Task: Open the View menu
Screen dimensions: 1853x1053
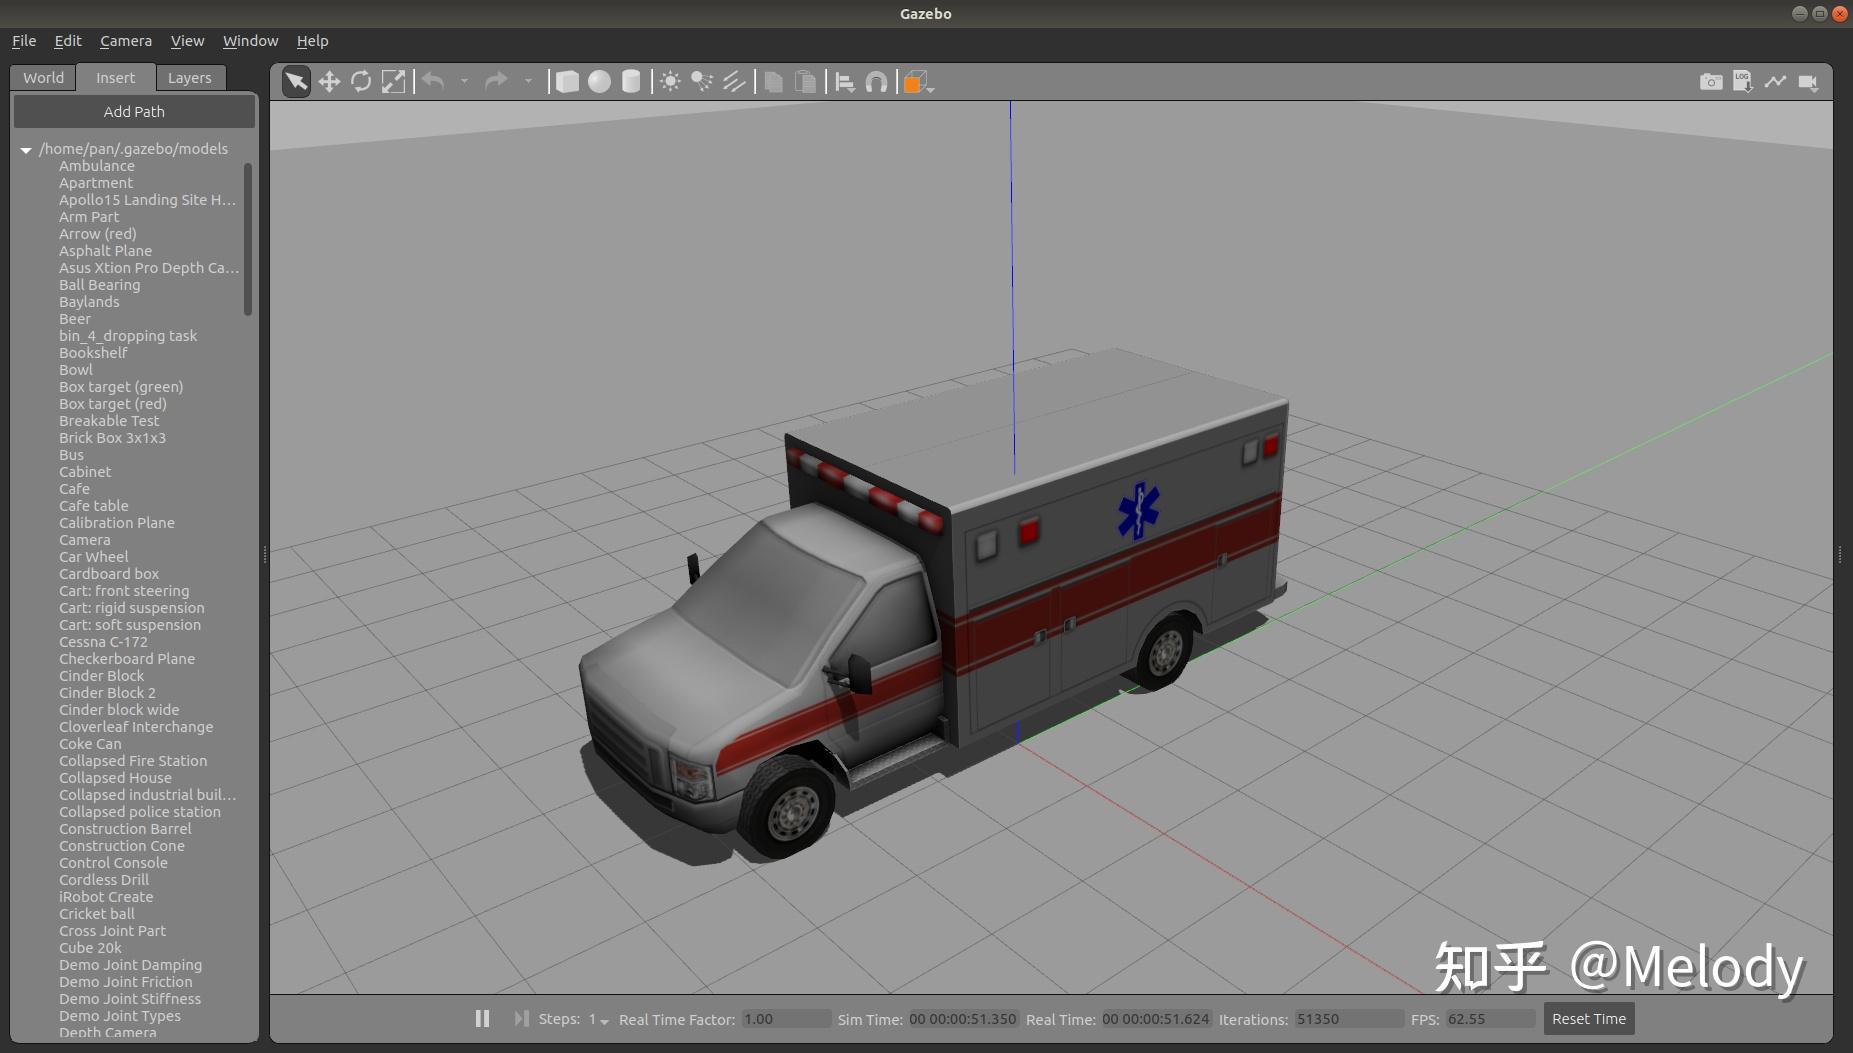Action: 187,41
